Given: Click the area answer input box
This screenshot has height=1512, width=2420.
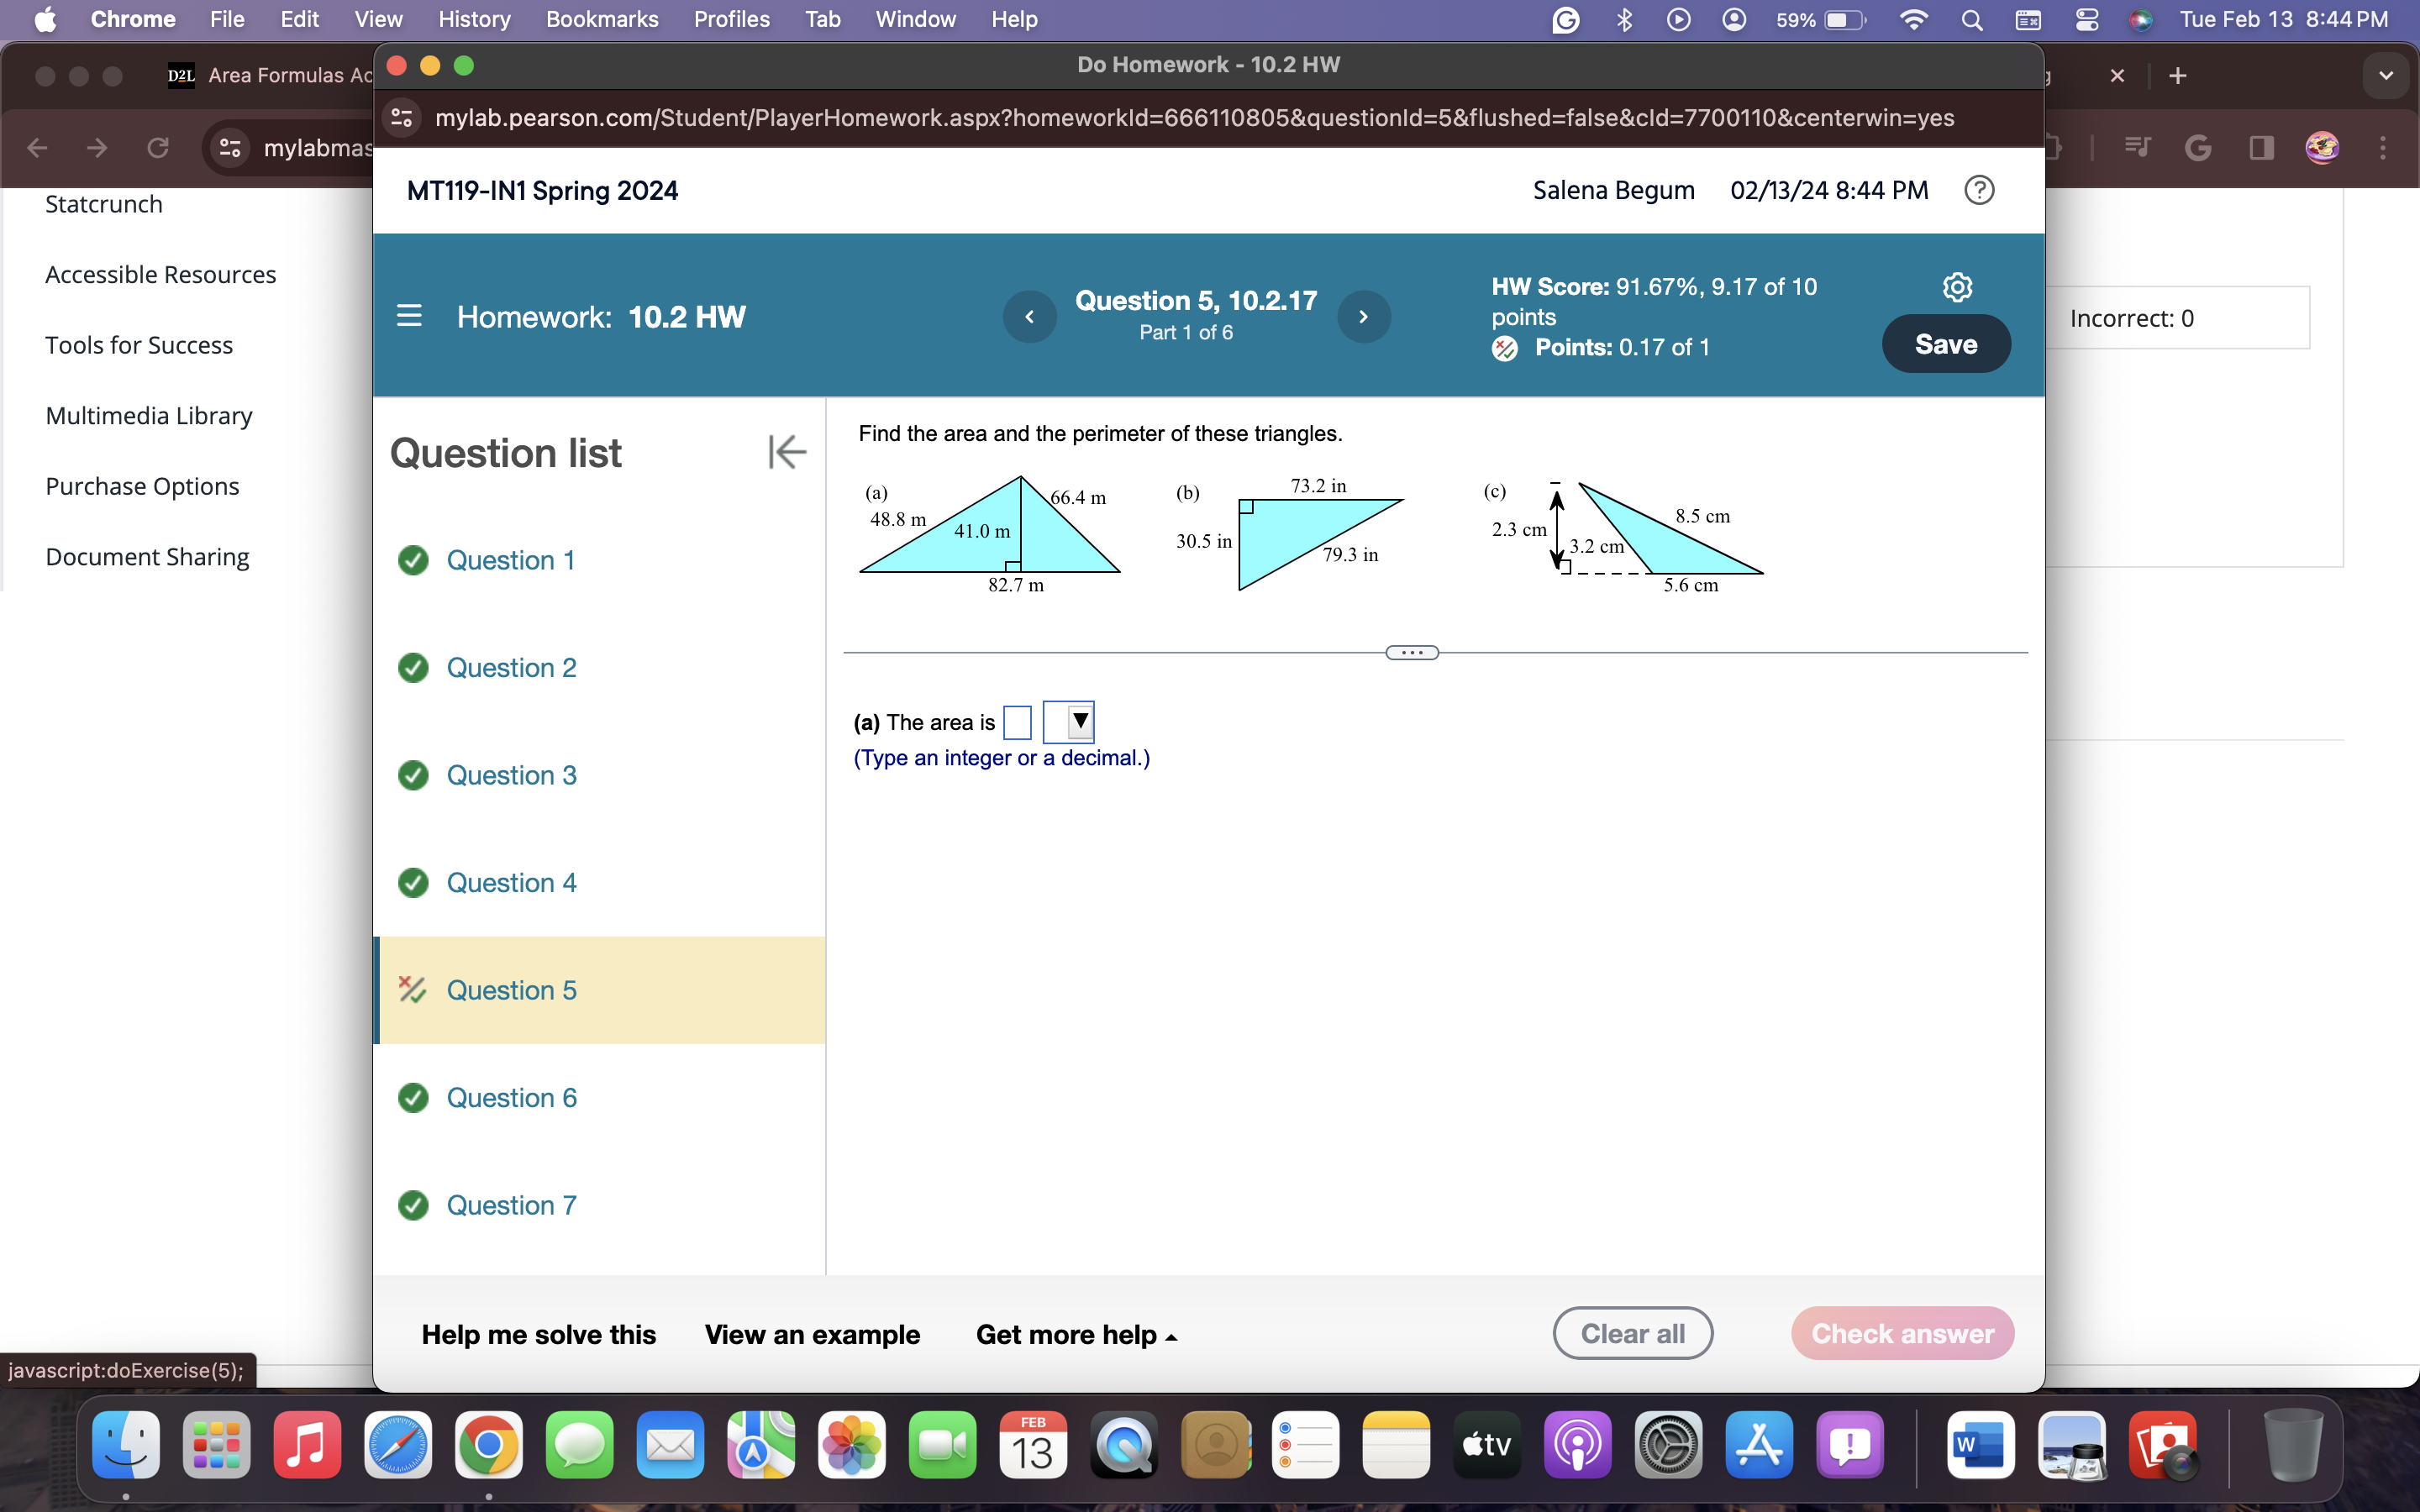Looking at the screenshot, I should coord(1017,722).
